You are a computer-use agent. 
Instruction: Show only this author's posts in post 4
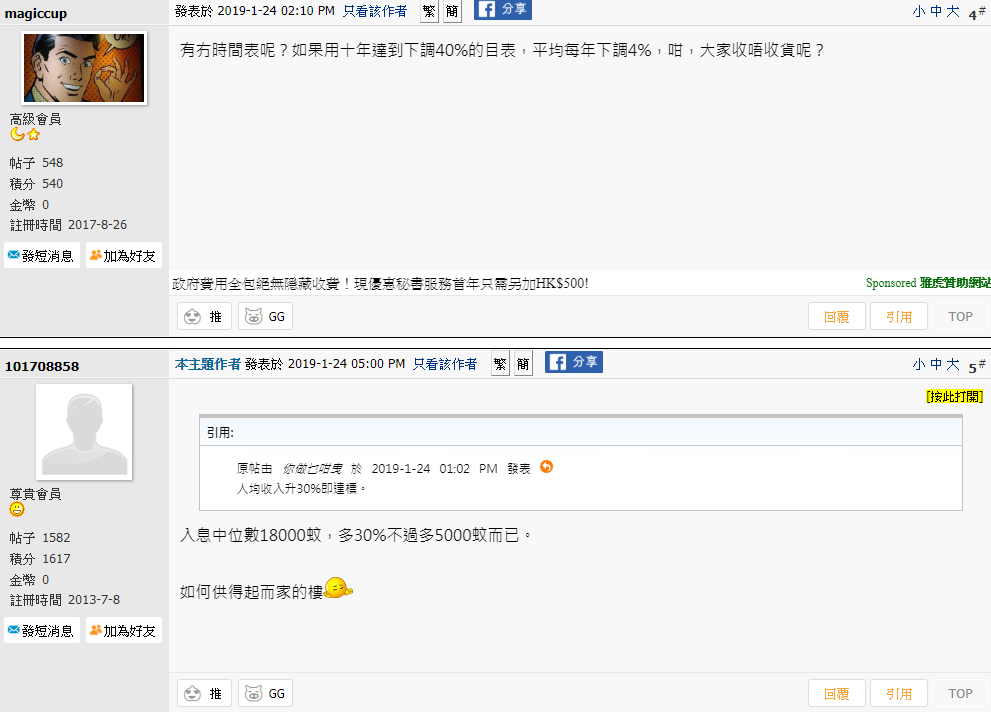[375, 11]
